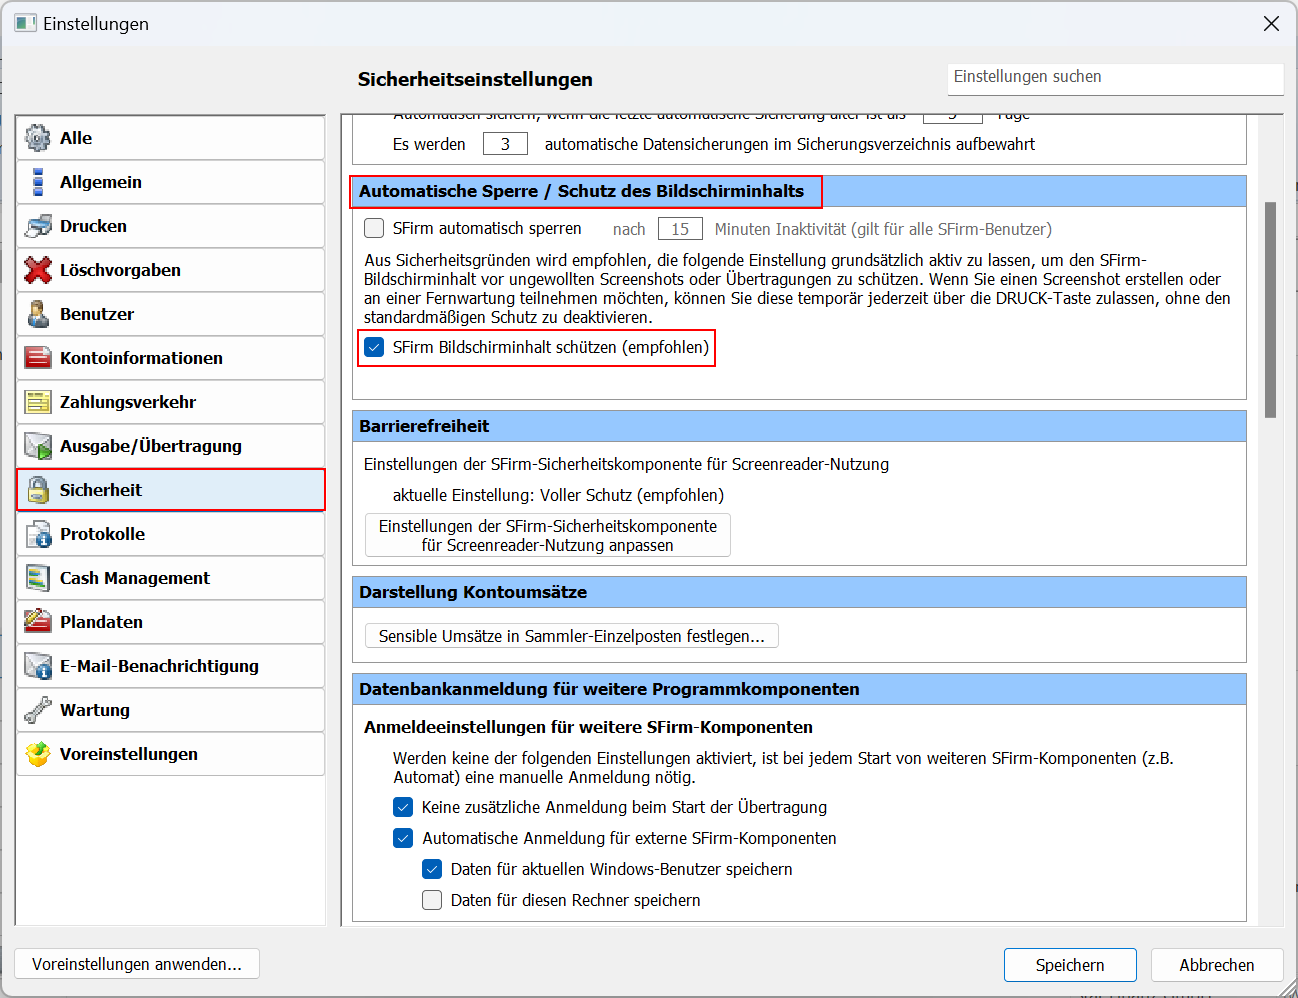
Task: Select Löschvorgaben in the sidebar
Action: click(171, 270)
